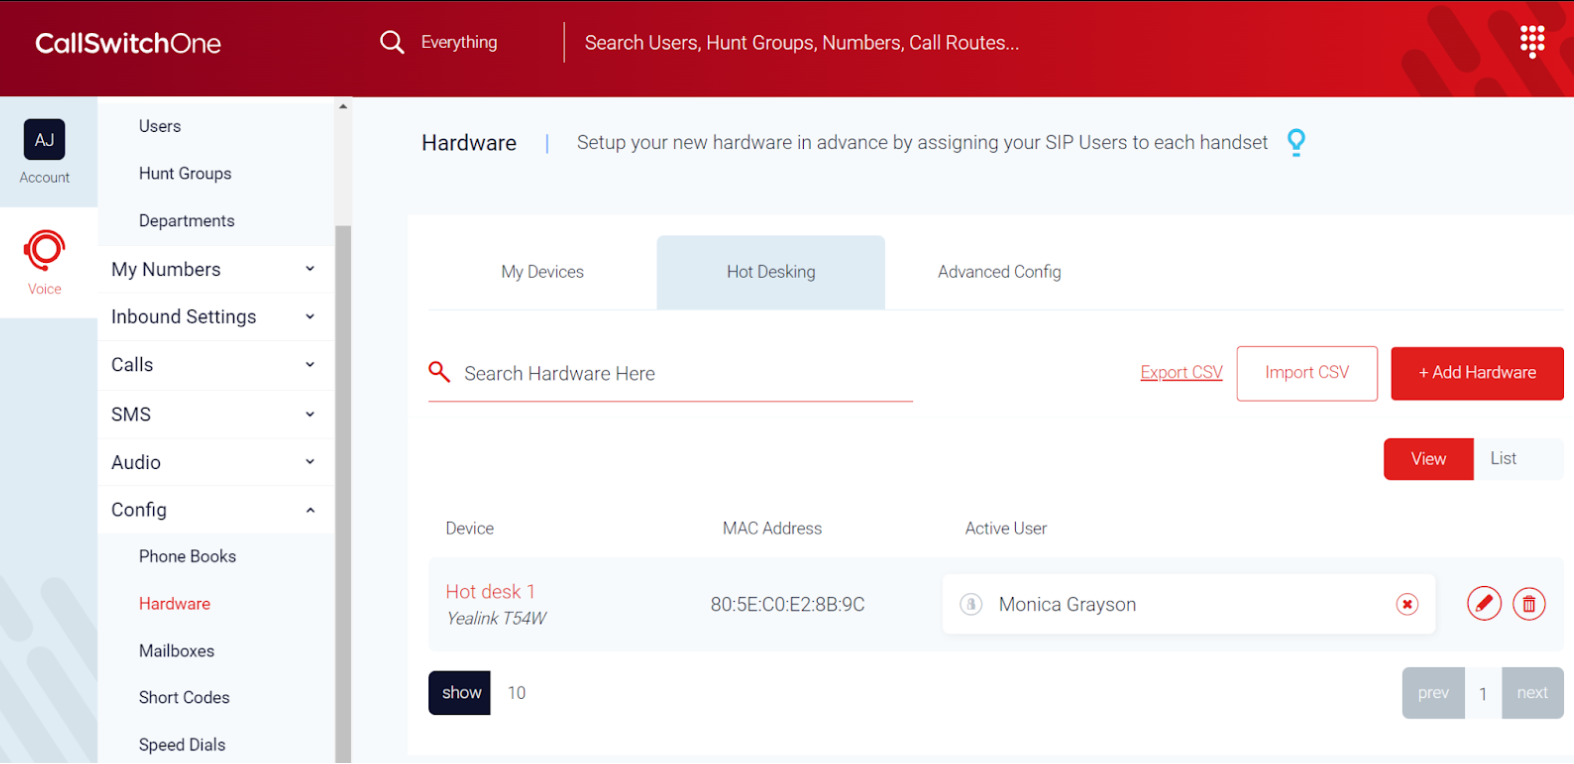Screen dimensions: 1574x764
Task: Click the CallSwitchOne logo
Action: click(x=128, y=43)
